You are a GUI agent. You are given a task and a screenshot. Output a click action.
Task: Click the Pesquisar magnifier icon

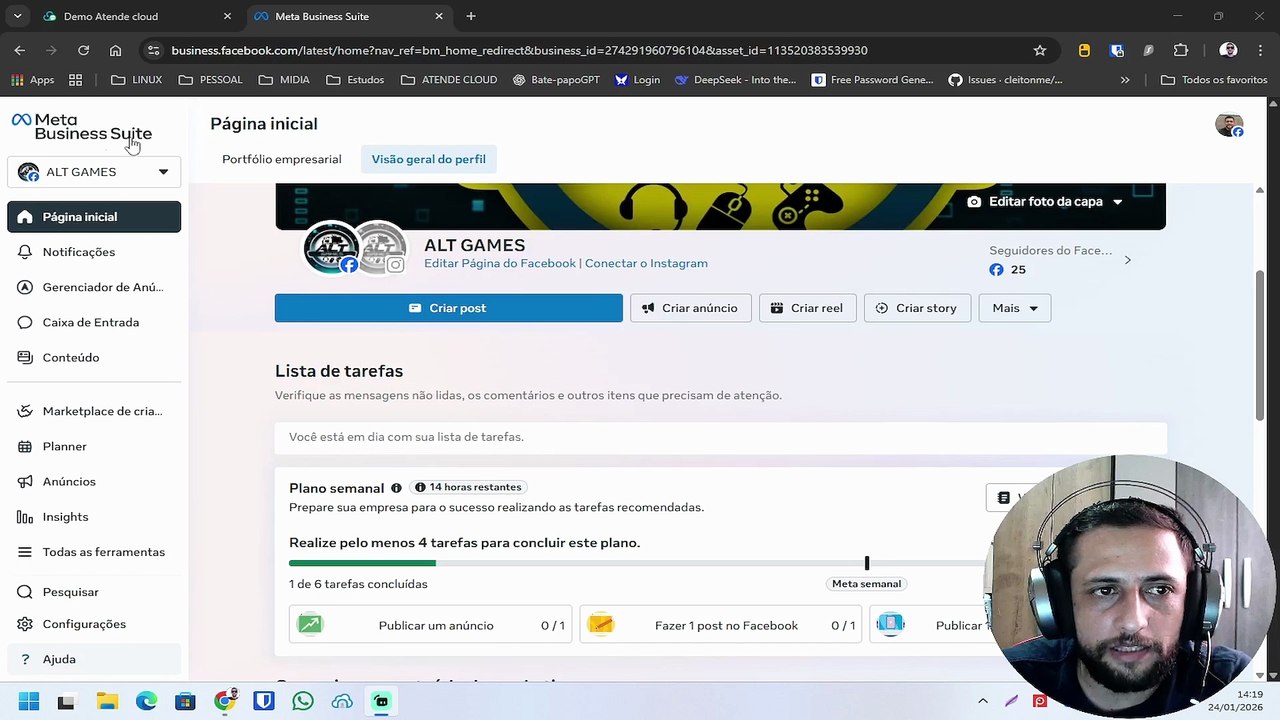point(25,592)
